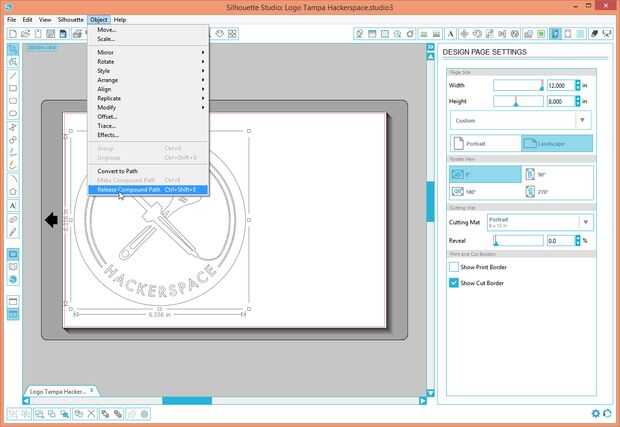Select the Draw a Rectangle tool
The height and width of the screenshot is (427, 620).
point(13,88)
